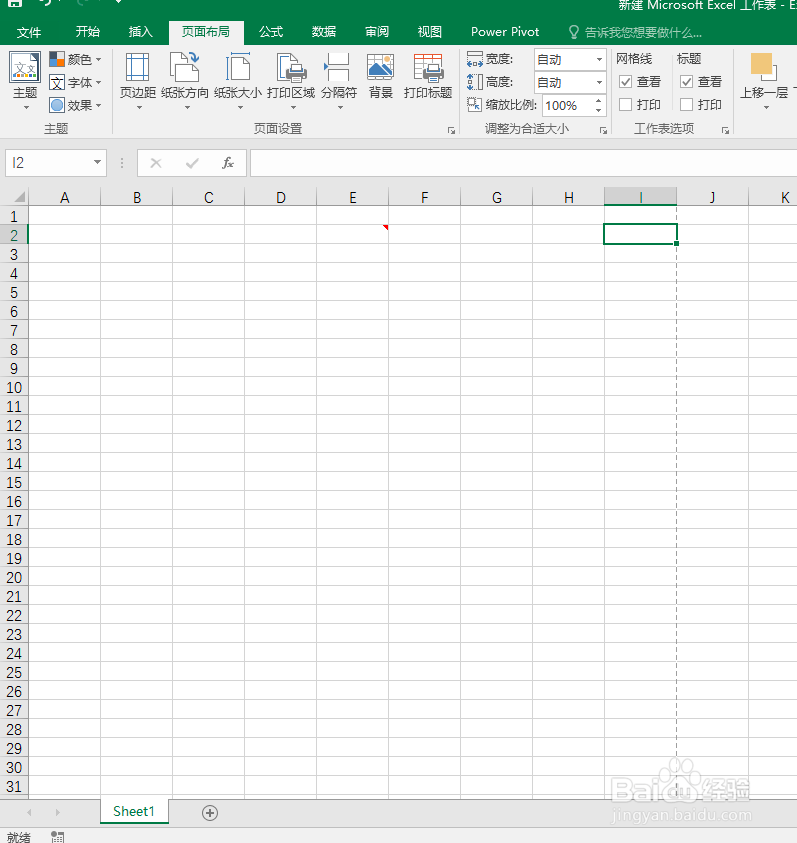This screenshot has width=797, height=843.
Task: Open the 主题 themes gallery
Action: (25, 81)
